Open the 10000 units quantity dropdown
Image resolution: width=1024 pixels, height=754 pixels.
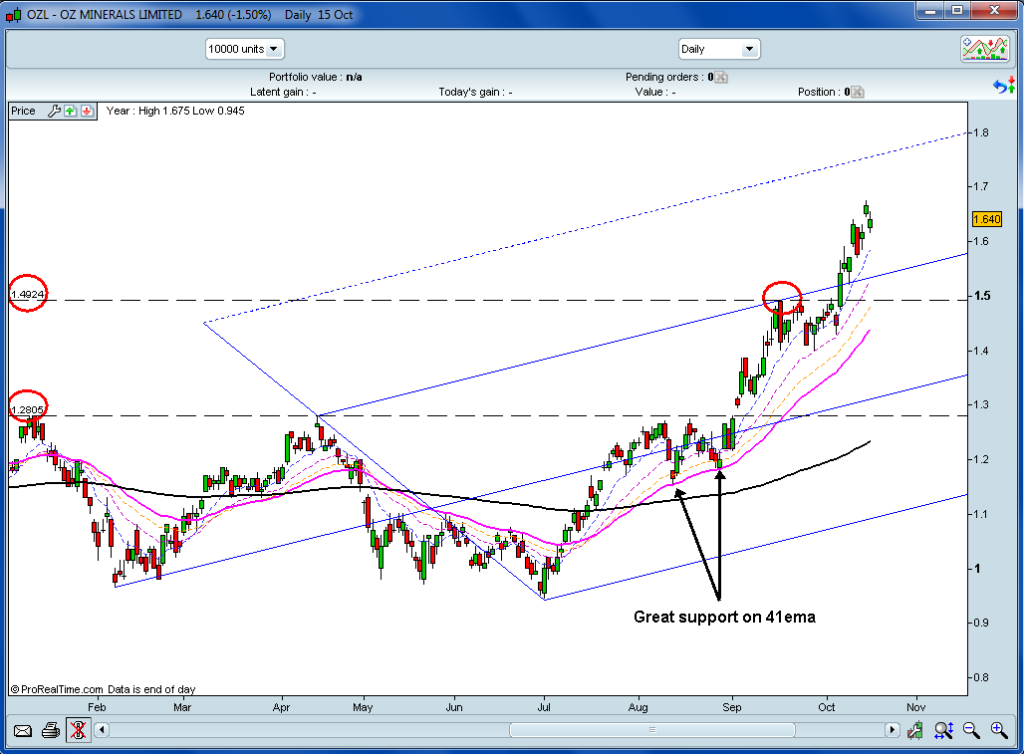point(245,49)
